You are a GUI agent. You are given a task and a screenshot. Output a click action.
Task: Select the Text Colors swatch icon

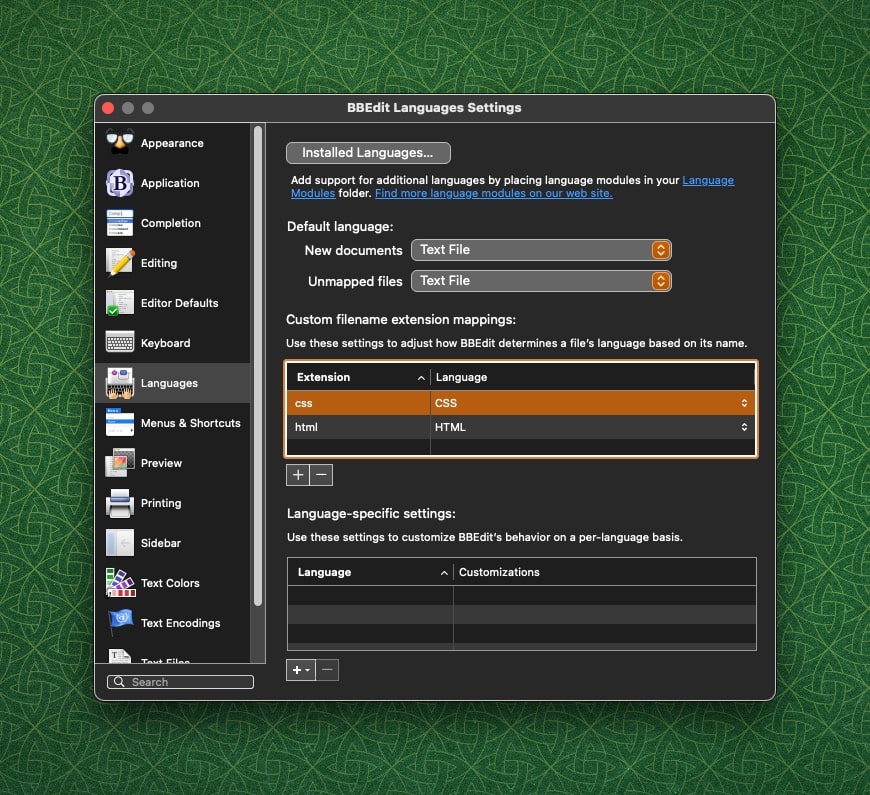120,583
